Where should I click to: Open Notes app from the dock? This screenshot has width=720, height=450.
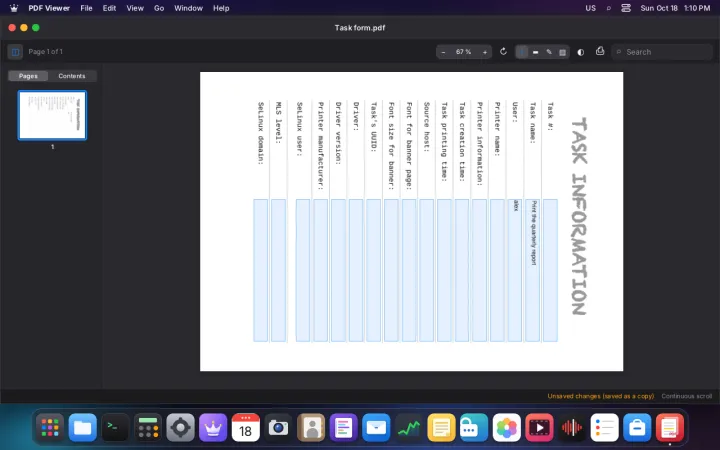click(x=441, y=428)
